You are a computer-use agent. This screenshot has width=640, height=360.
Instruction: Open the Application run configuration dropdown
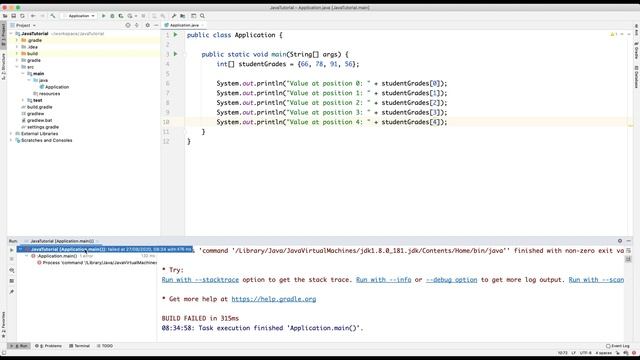click(x=80, y=16)
